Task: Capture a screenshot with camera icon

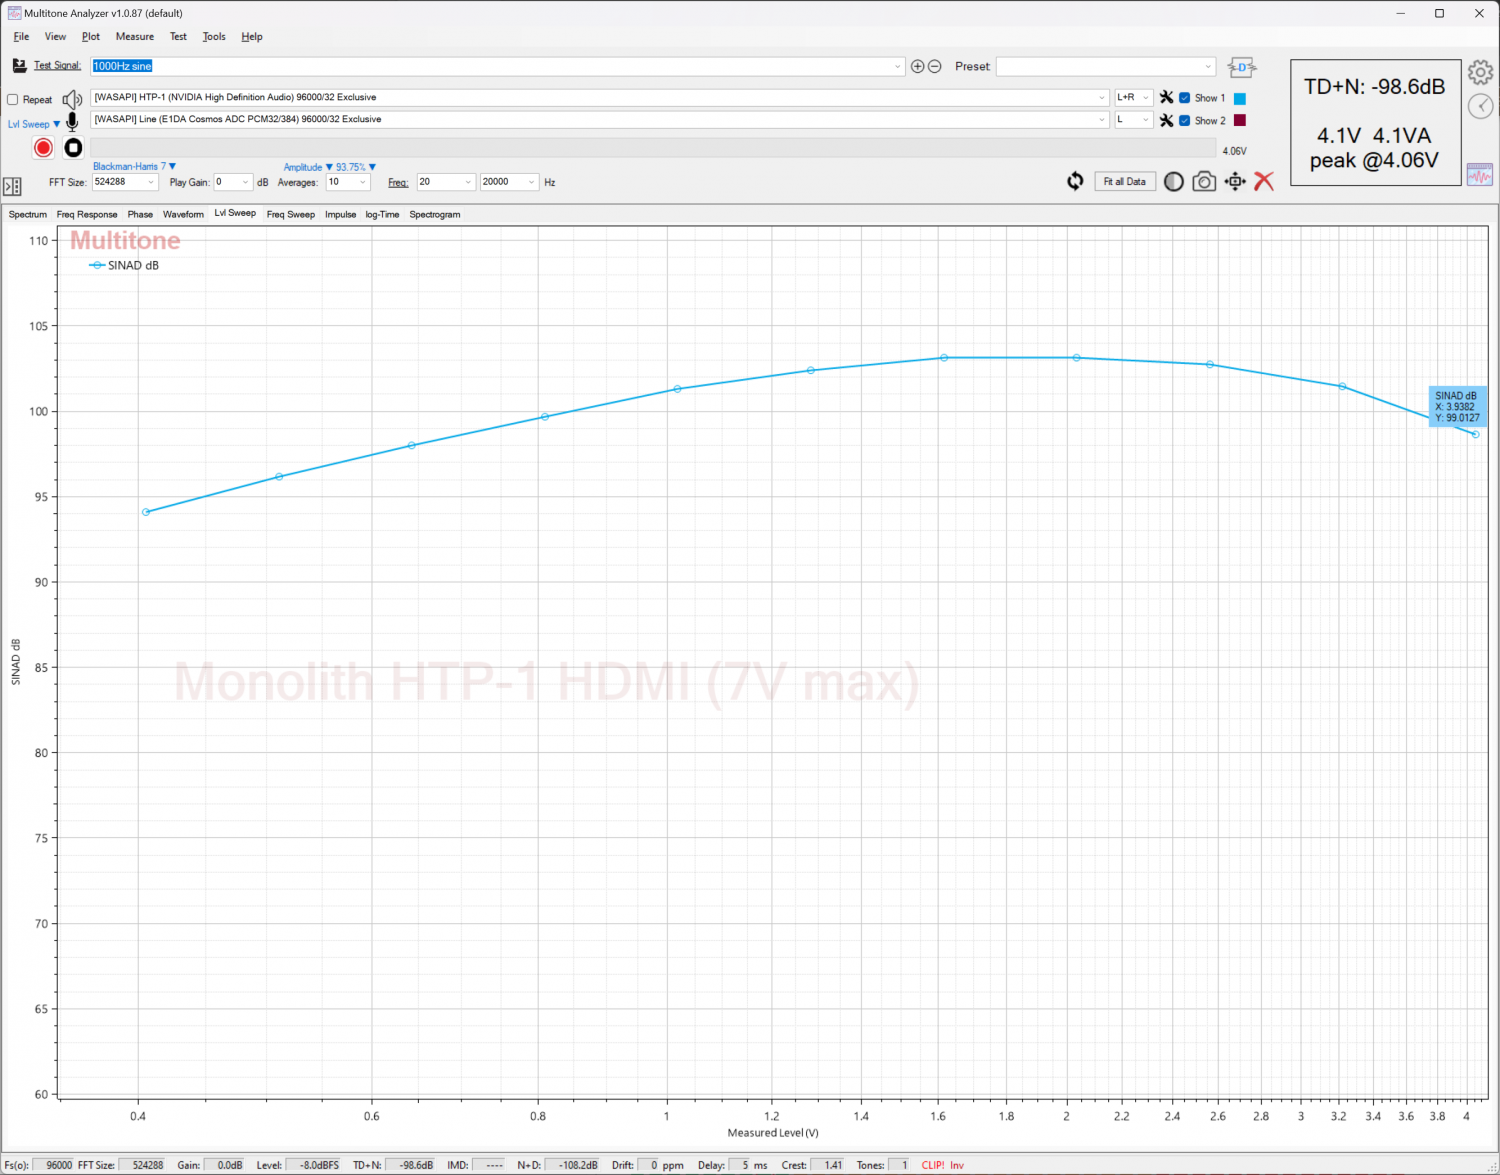Action: [1204, 181]
